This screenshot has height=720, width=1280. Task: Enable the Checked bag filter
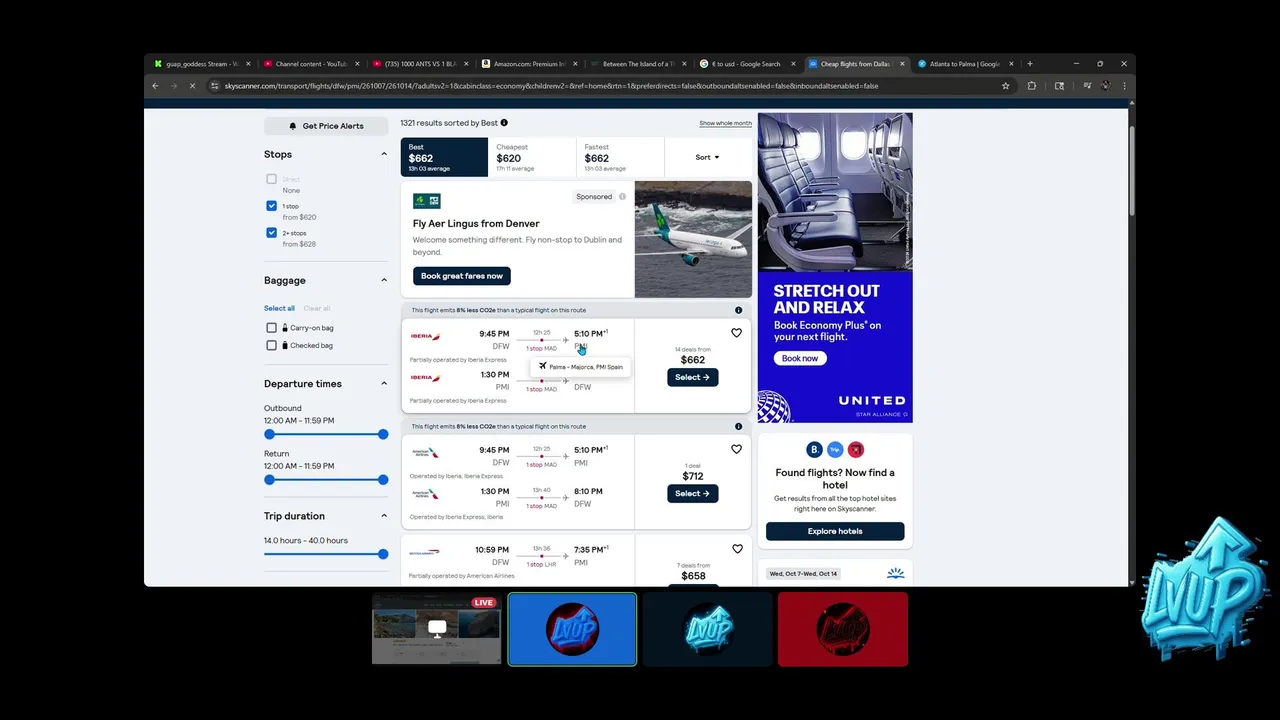[x=271, y=345]
